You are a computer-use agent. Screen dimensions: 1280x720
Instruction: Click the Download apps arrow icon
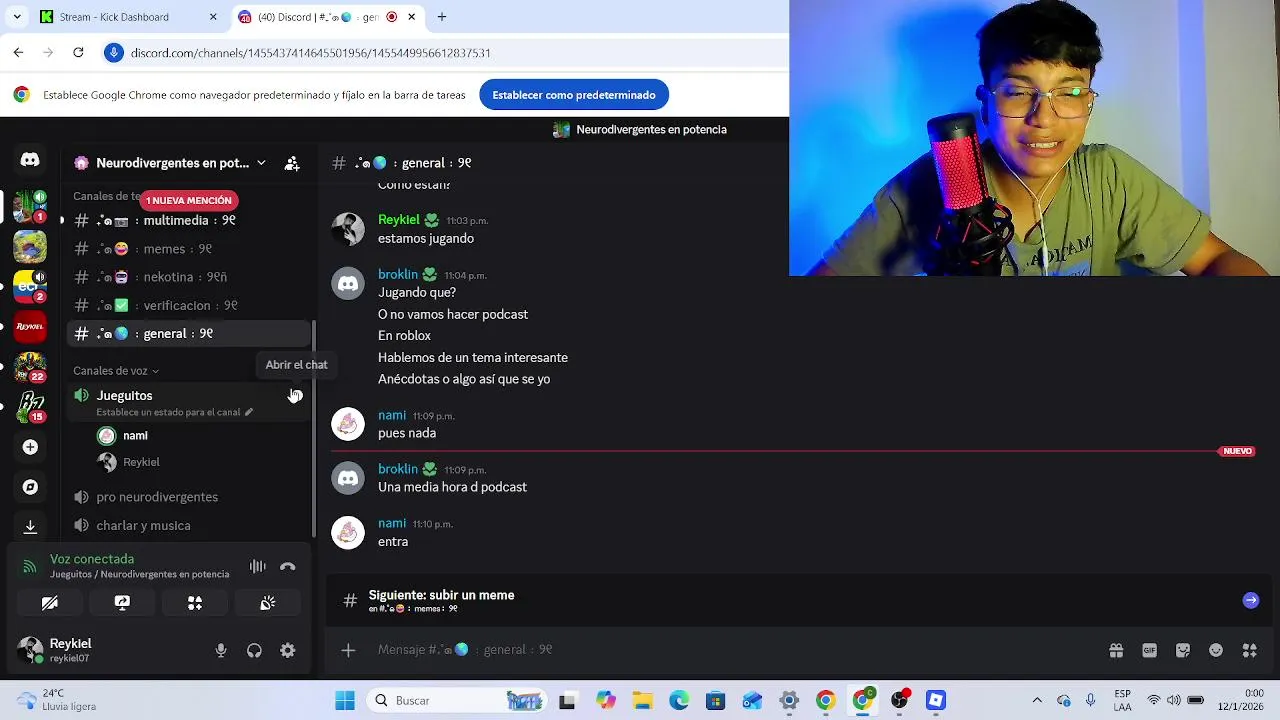pyautogui.click(x=30, y=526)
